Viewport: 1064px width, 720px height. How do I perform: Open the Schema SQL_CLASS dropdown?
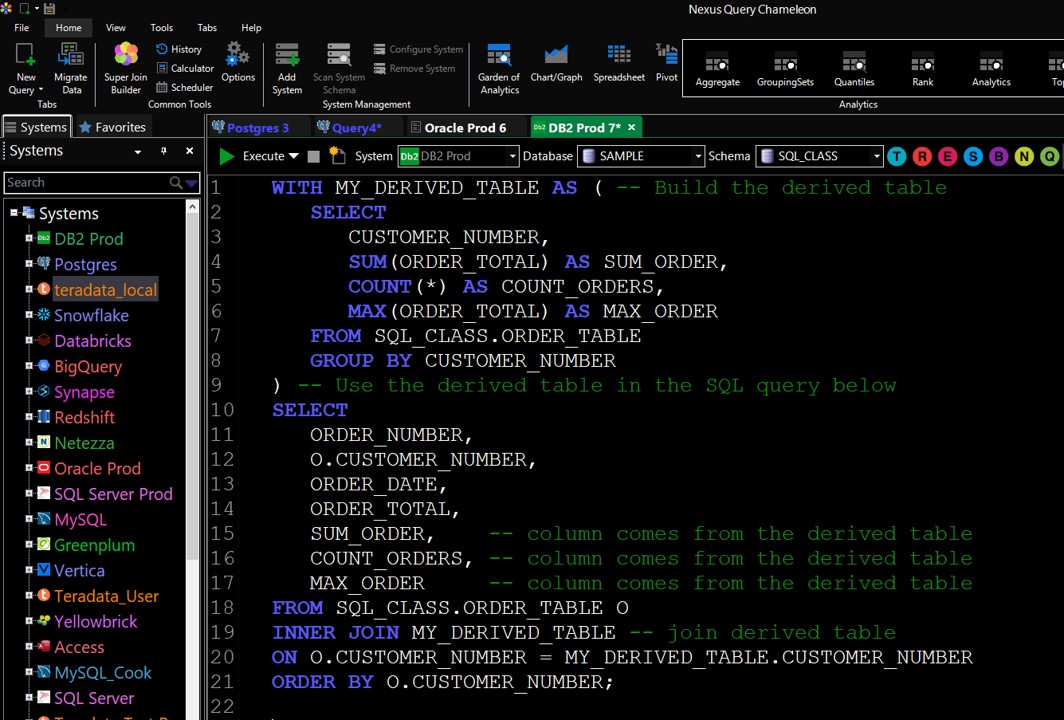click(x=876, y=156)
